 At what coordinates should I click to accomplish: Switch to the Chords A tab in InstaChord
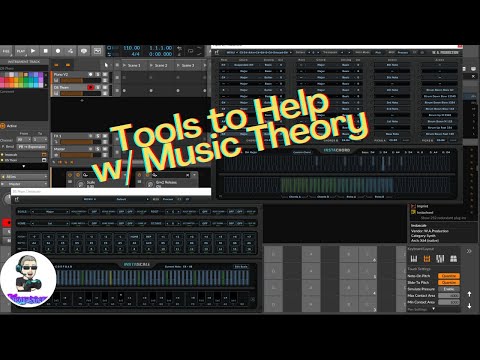pyautogui.click(x=294, y=197)
